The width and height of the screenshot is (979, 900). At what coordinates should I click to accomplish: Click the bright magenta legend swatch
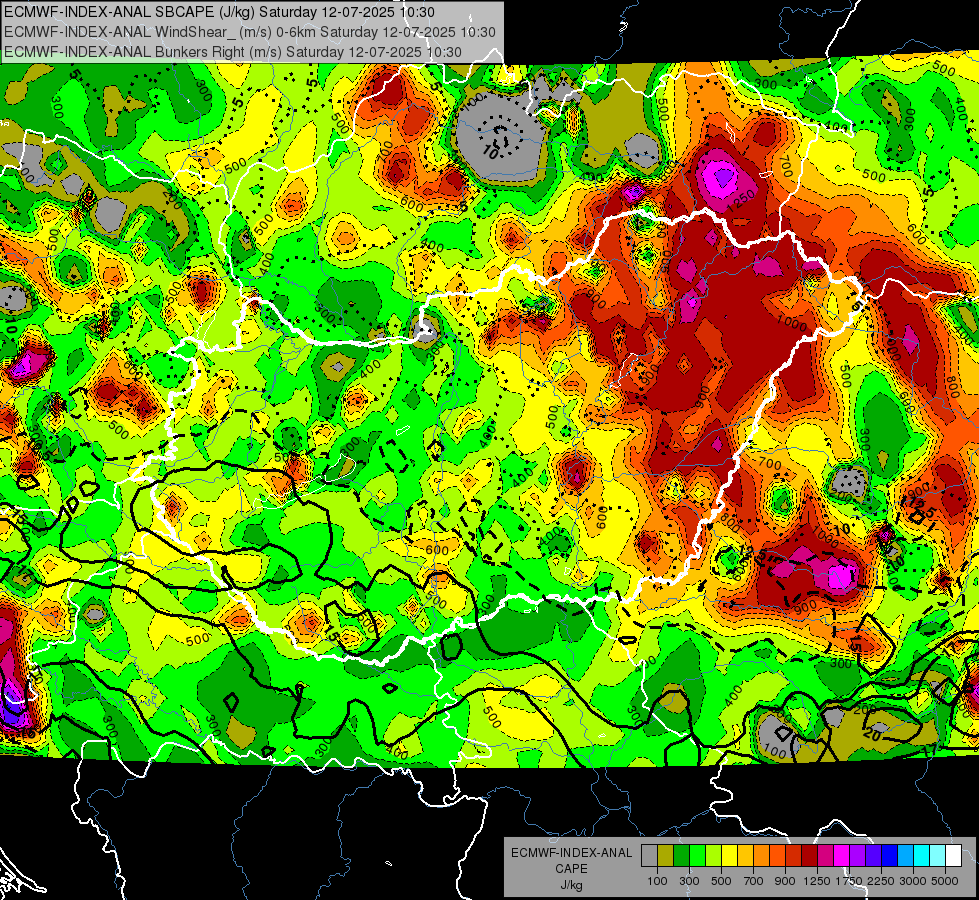pyautogui.click(x=842, y=855)
